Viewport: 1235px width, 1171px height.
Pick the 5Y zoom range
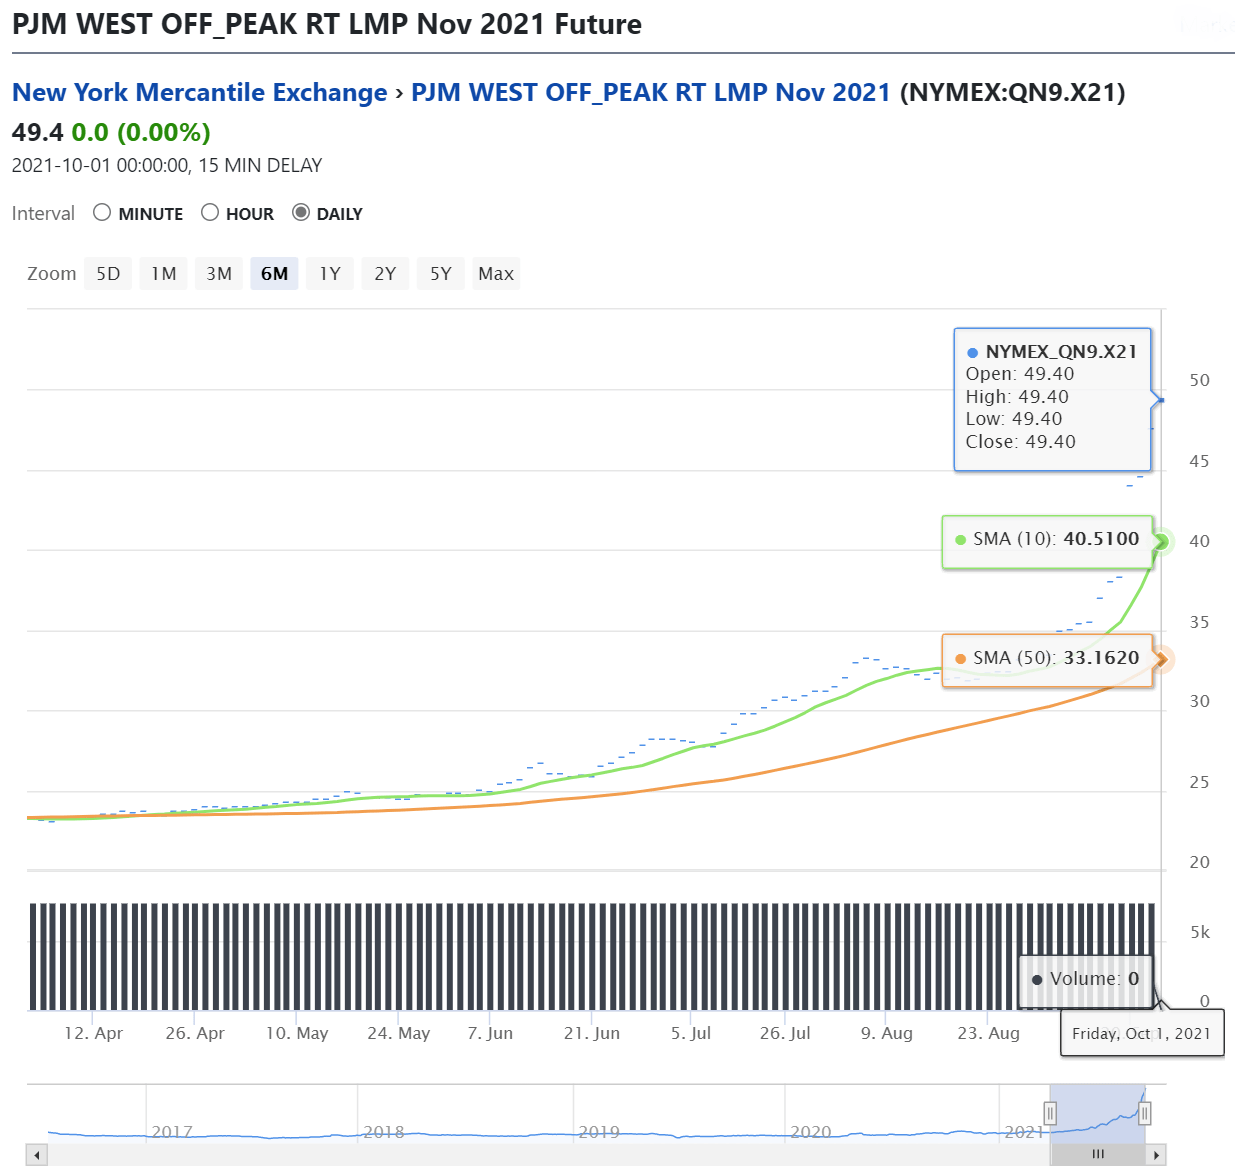[x=441, y=274]
